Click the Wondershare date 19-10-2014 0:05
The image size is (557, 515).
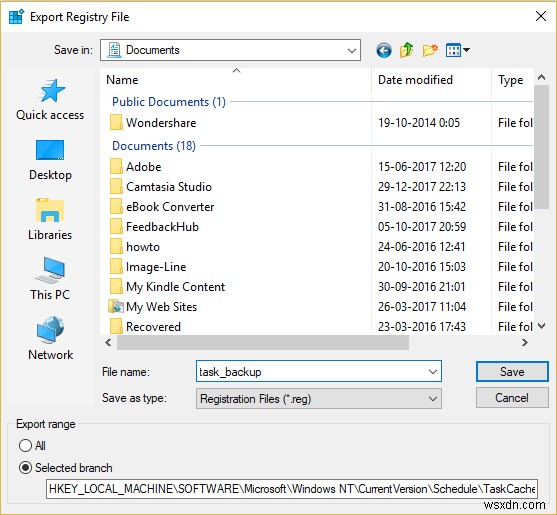click(x=419, y=123)
